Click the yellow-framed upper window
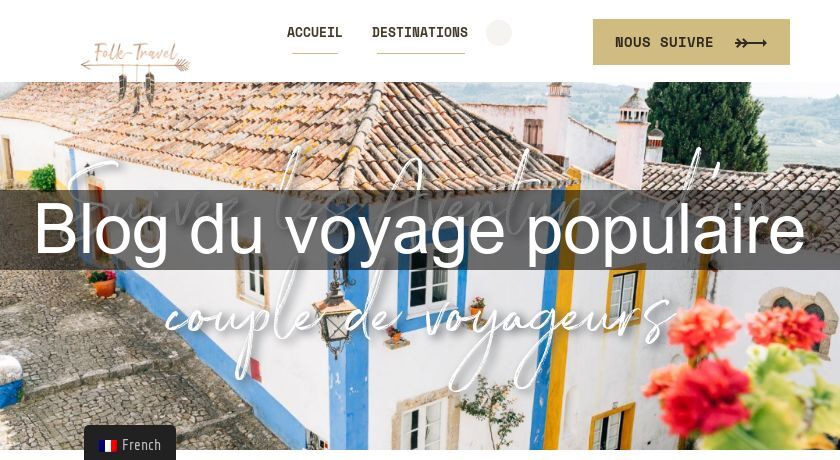The image size is (840, 460). [x=624, y=297]
